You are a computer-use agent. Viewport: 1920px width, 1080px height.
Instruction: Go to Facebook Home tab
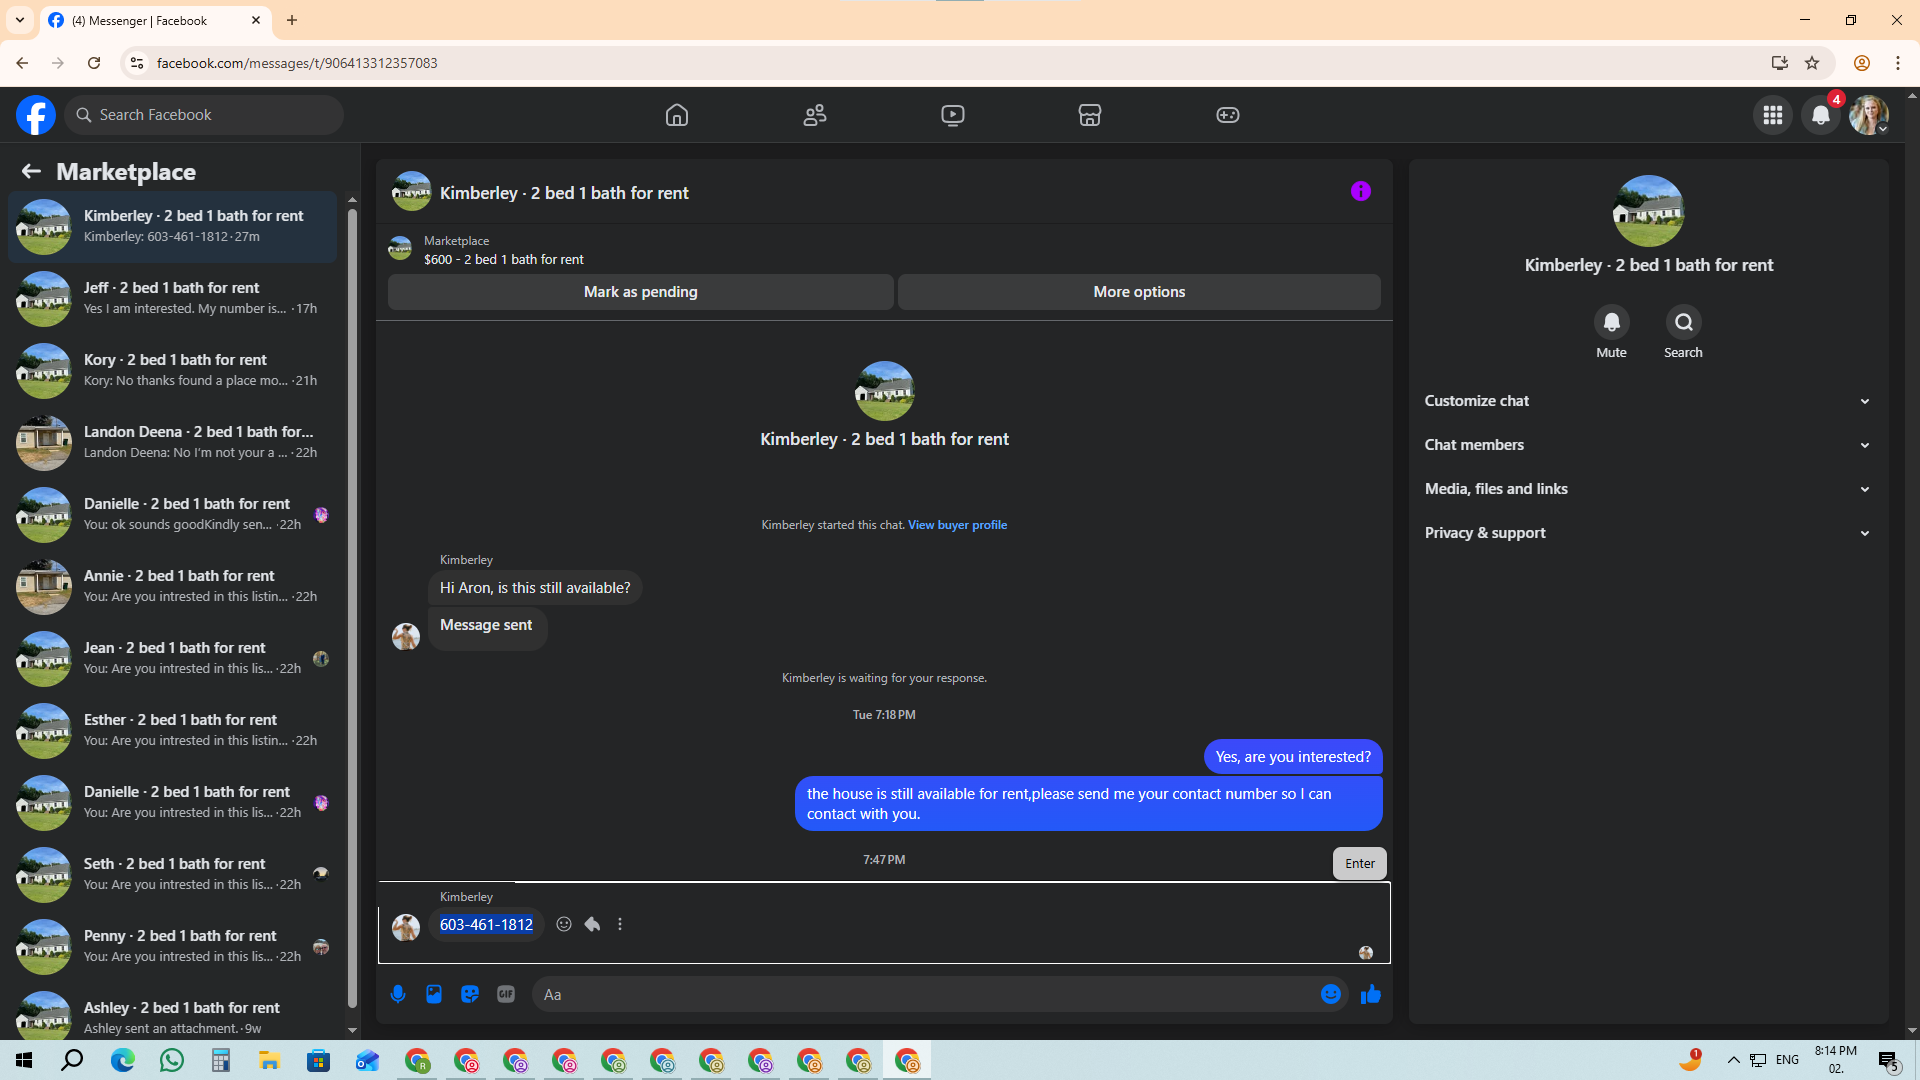coord(677,115)
